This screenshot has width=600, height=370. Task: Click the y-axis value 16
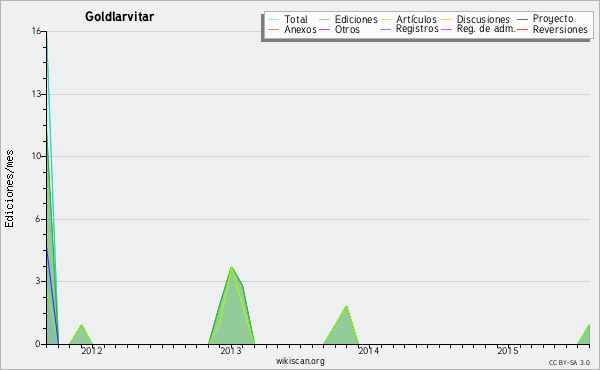coord(36,31)
